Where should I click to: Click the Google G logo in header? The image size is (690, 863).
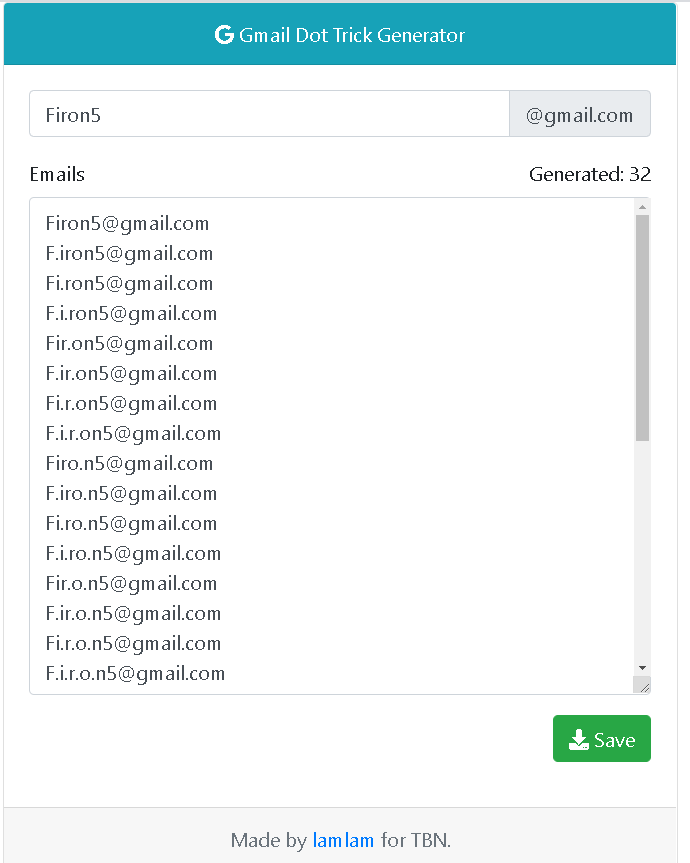(x=224, y=35)
